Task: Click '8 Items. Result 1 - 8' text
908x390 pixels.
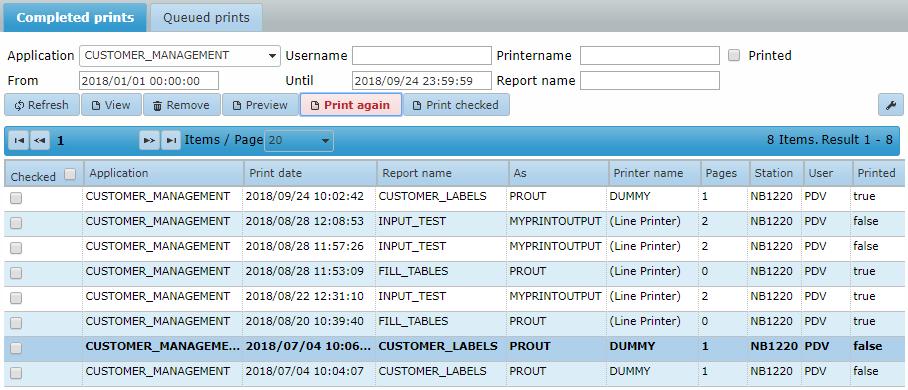Action: (830, 140)
